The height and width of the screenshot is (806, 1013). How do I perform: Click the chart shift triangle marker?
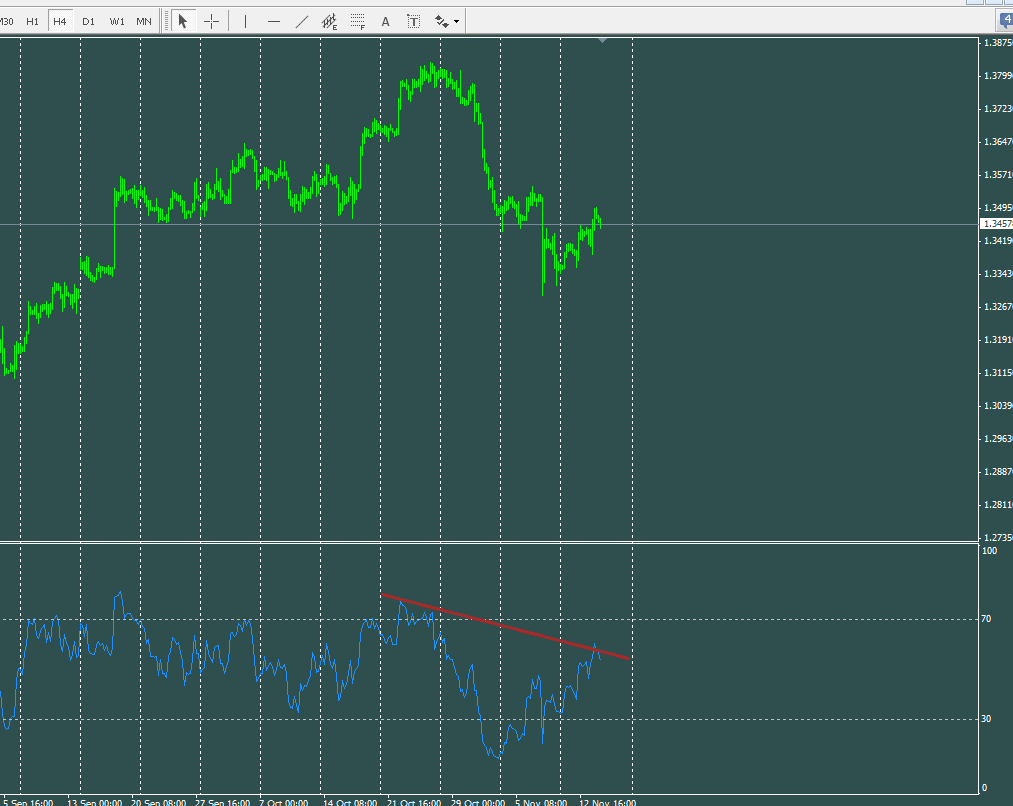603,41
